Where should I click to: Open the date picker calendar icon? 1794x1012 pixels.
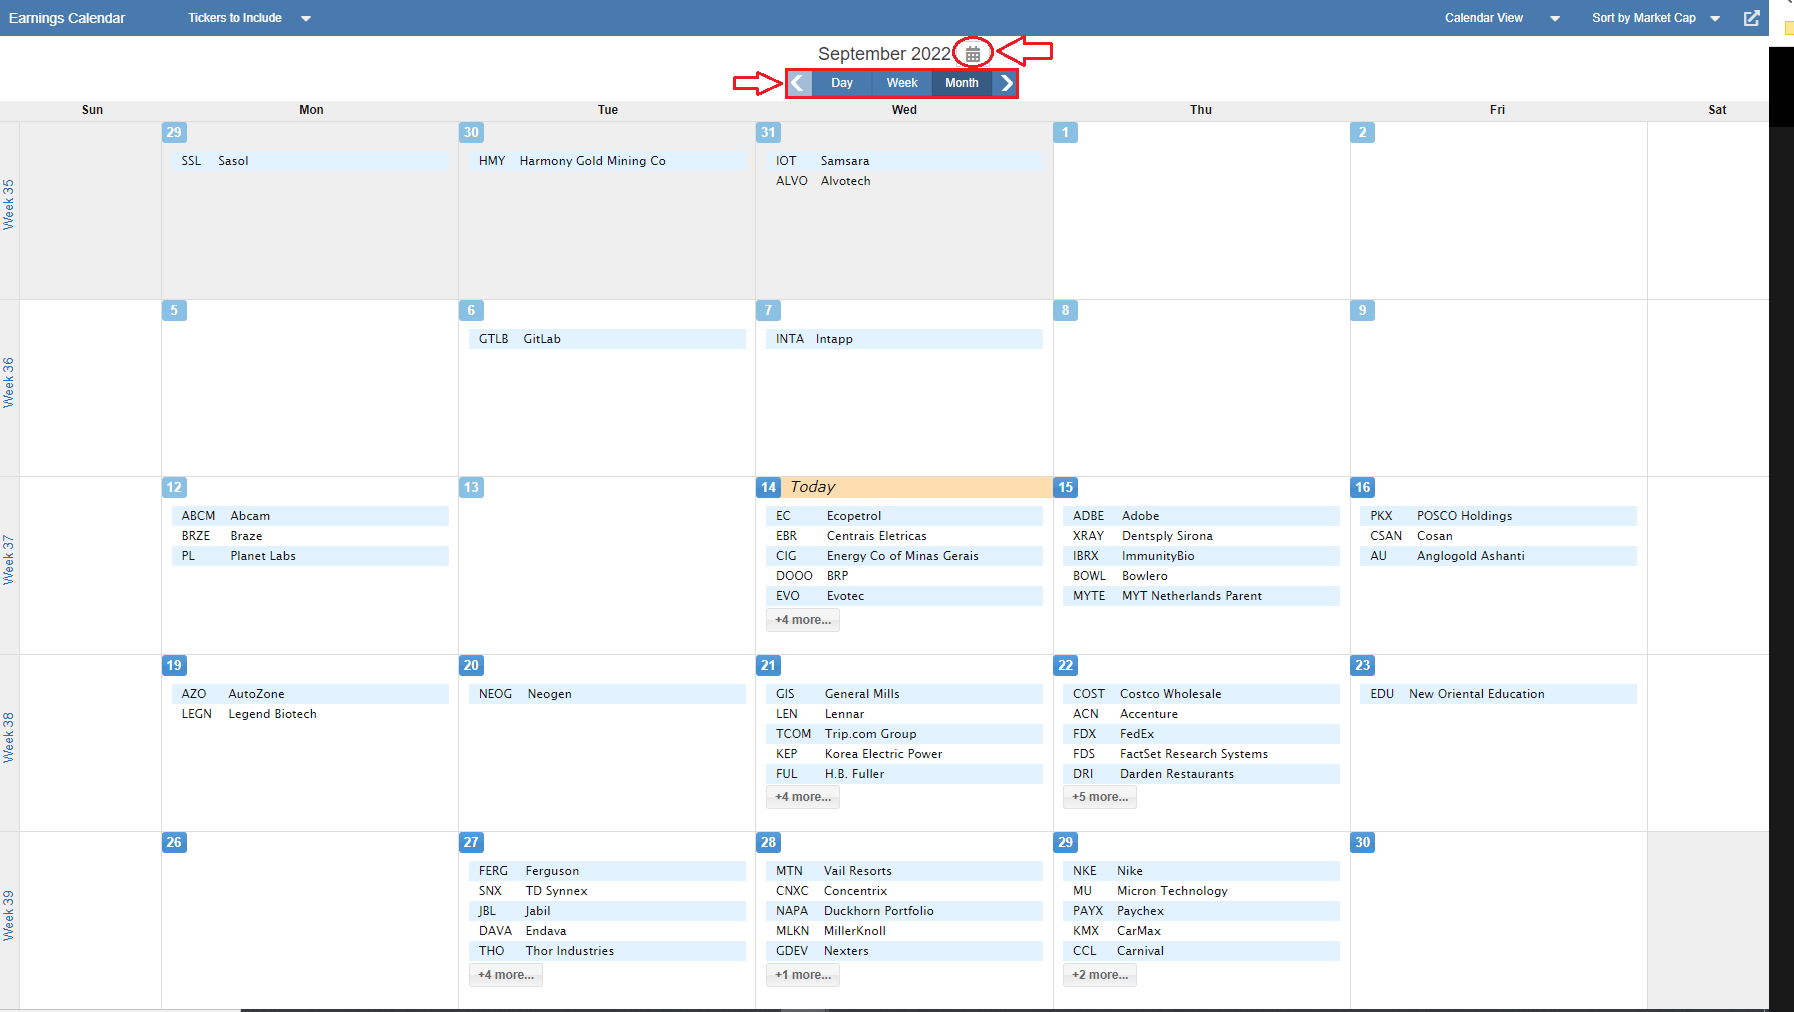click(973, 54)
